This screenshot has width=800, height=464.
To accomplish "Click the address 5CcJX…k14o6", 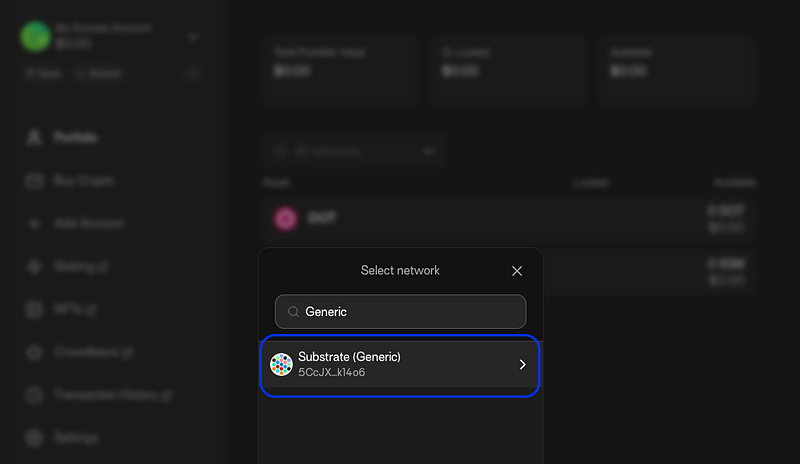I will [332, 373].
